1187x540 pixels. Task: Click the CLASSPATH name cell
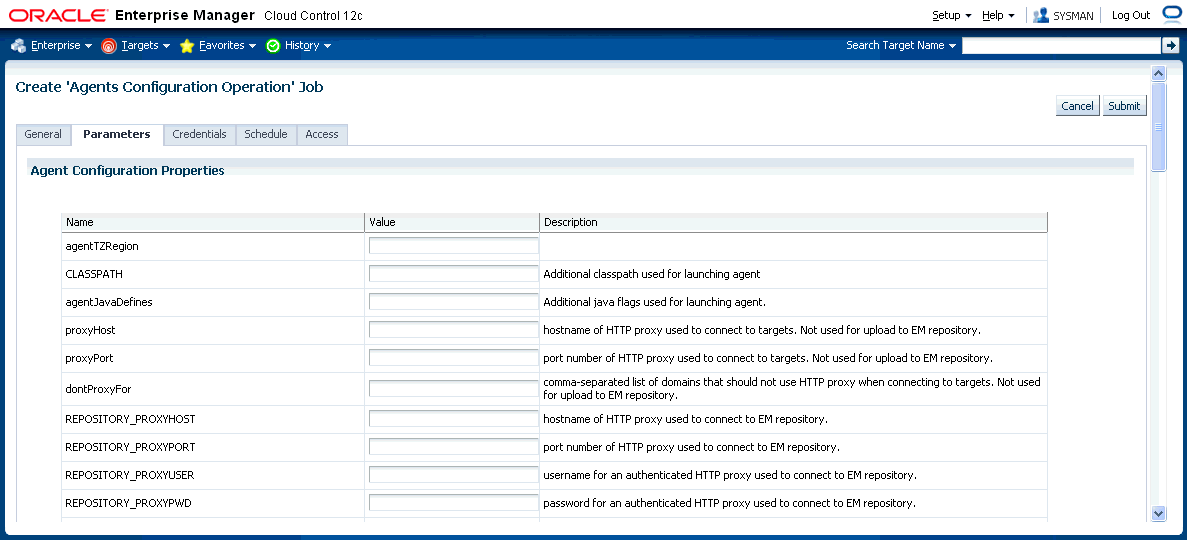click(213, 274)
